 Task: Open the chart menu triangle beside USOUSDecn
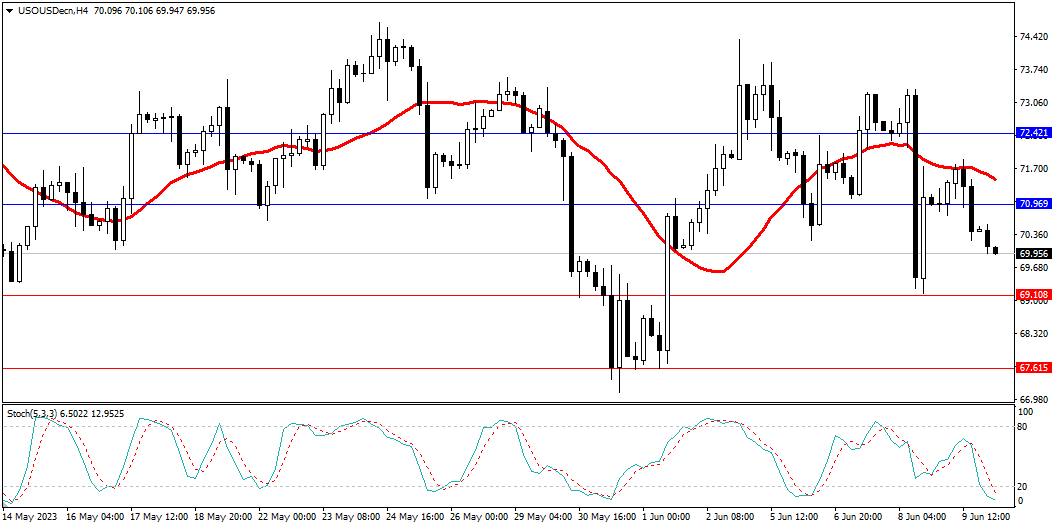[9, 11]
